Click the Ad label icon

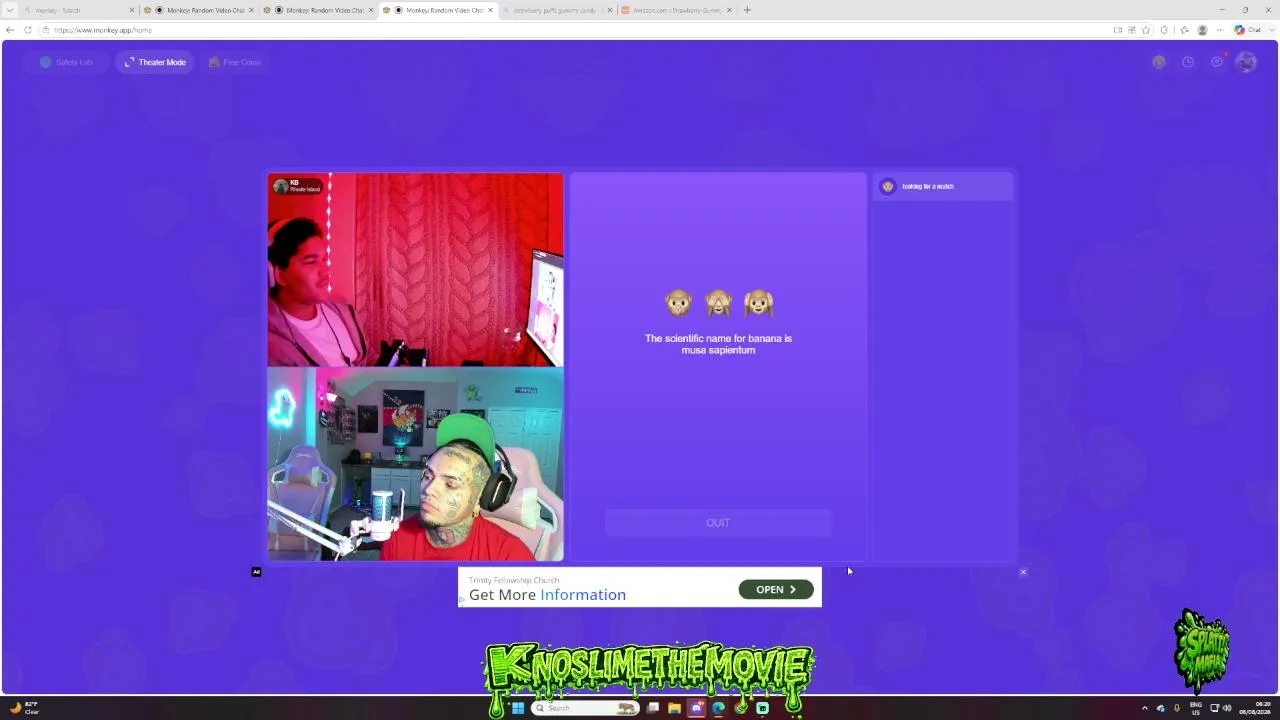point(256,572)
